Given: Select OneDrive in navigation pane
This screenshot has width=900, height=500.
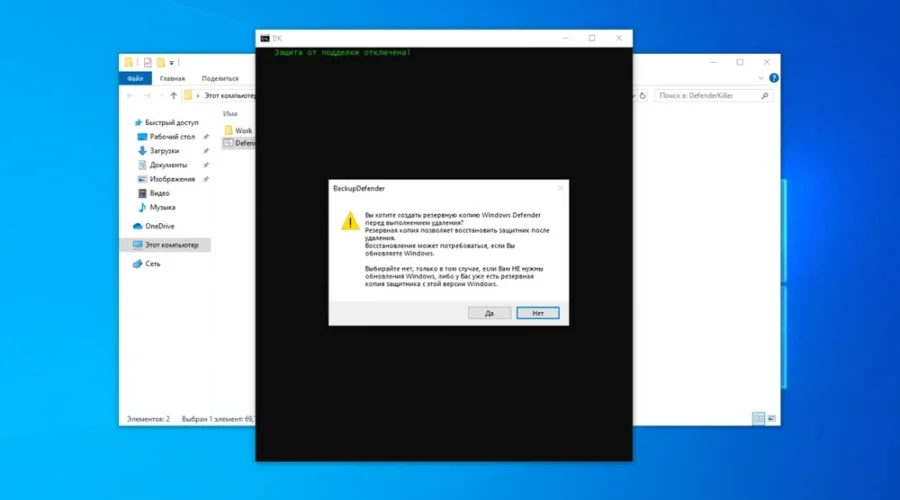Looking at the screenshot, I should pos(159,226).
